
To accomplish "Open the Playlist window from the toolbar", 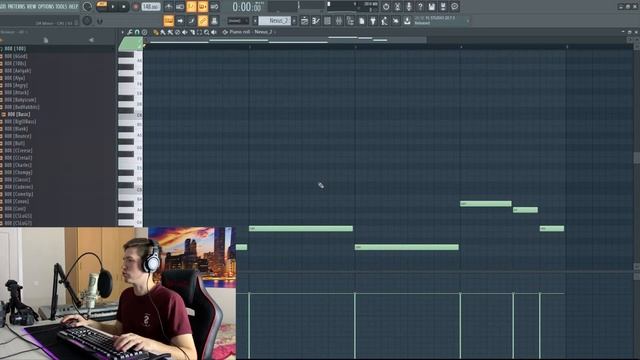I will tap(304, 21).
